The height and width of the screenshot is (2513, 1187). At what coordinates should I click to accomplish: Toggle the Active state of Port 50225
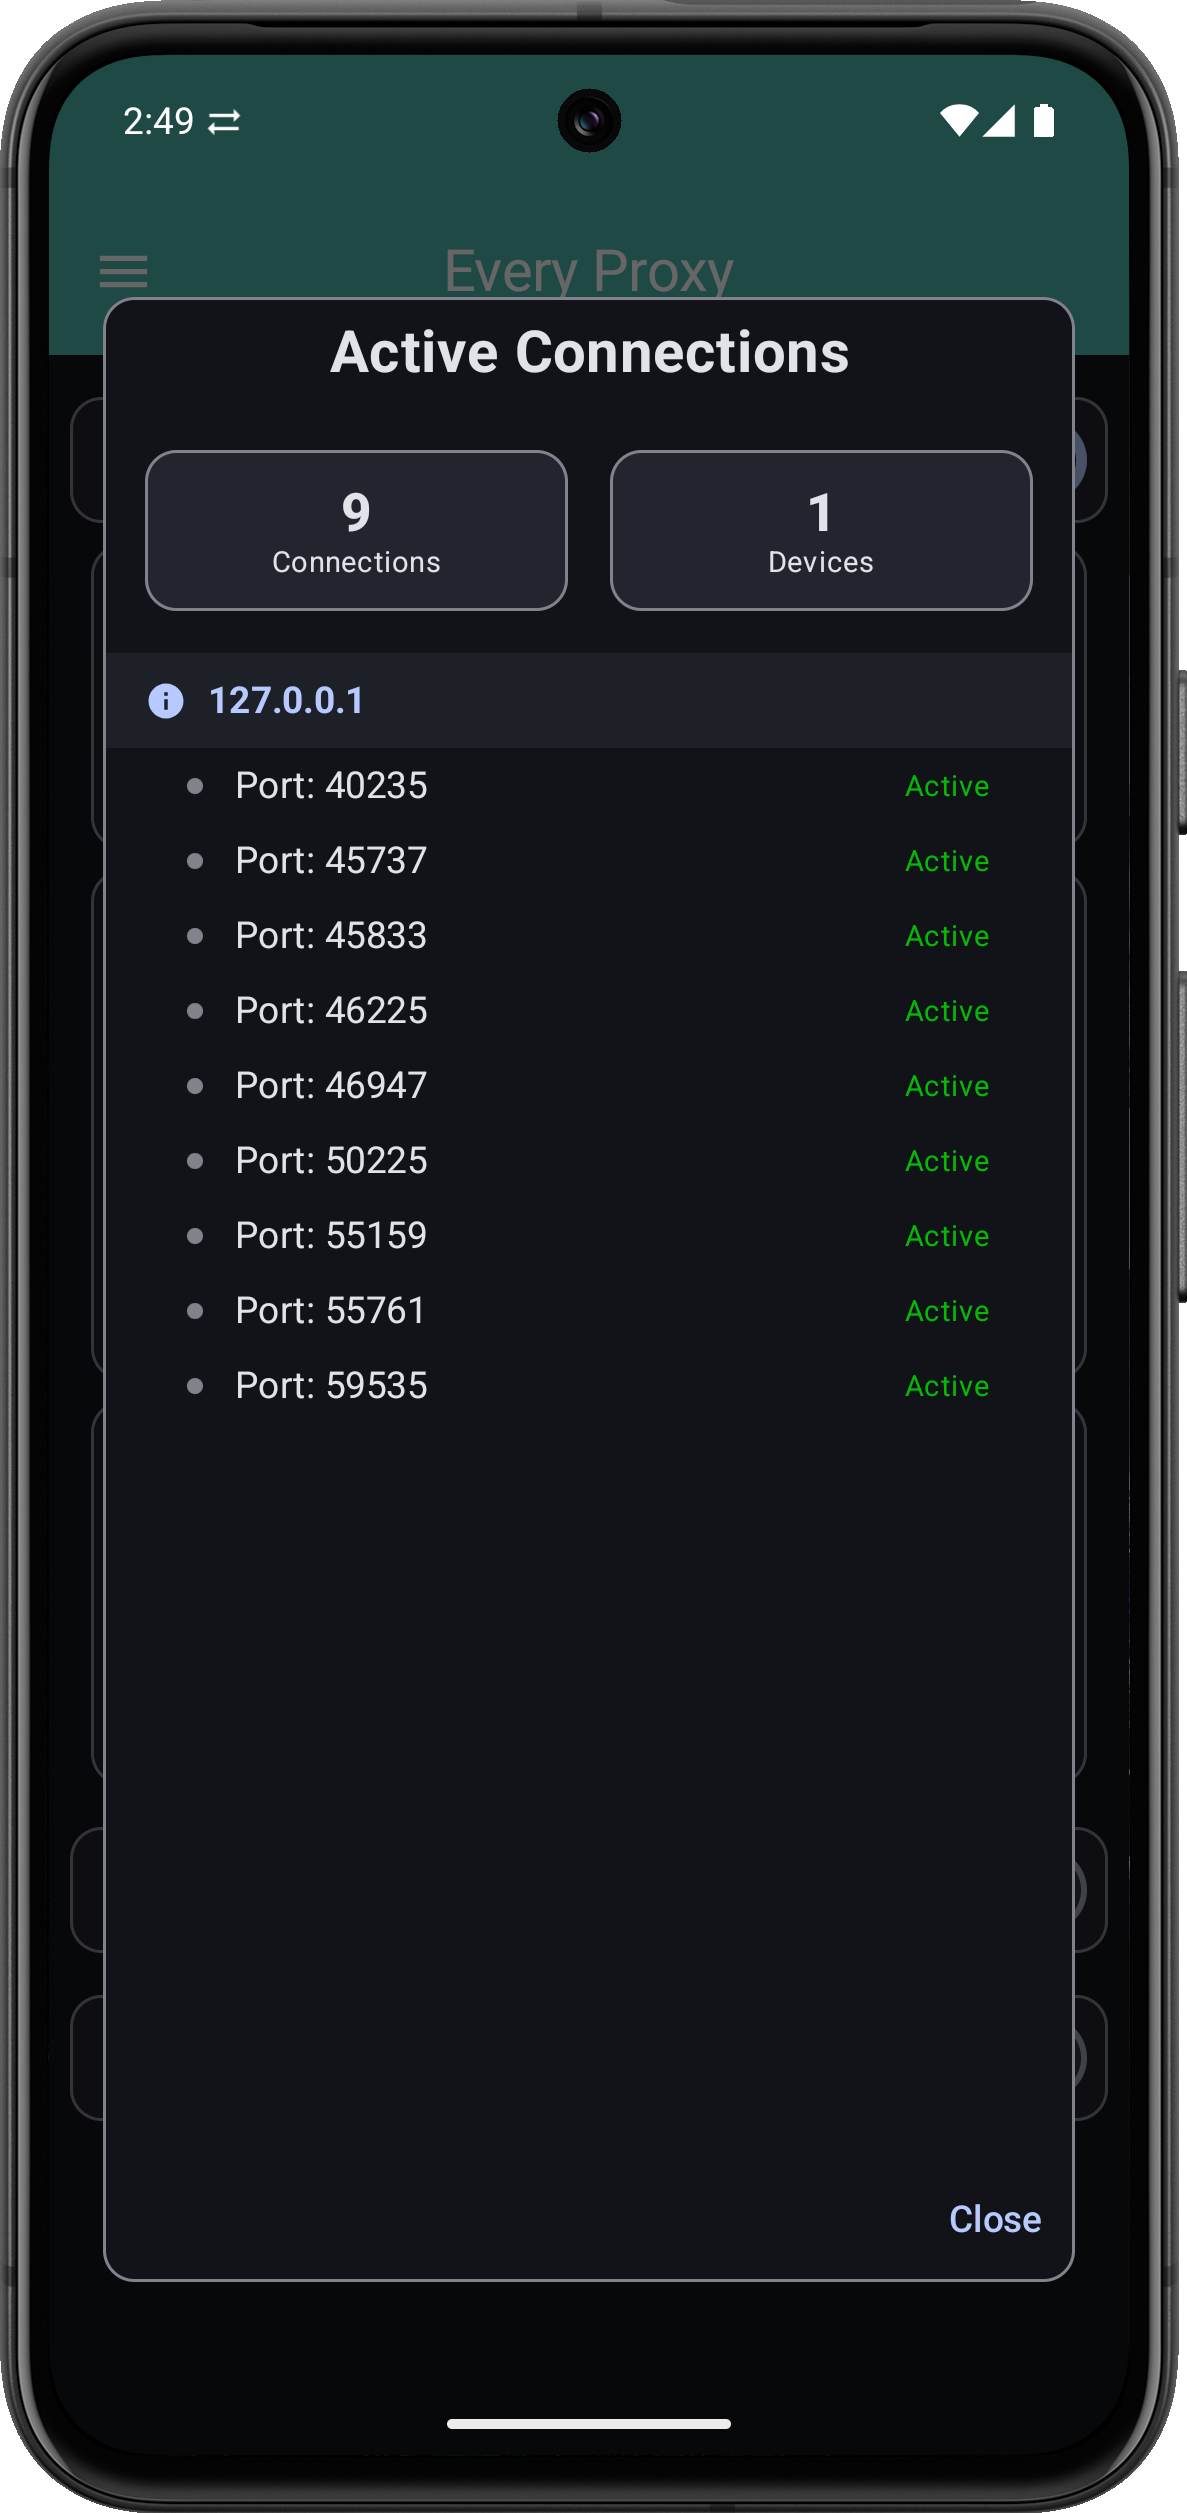pyautogui.click(x=946, y=1161)
